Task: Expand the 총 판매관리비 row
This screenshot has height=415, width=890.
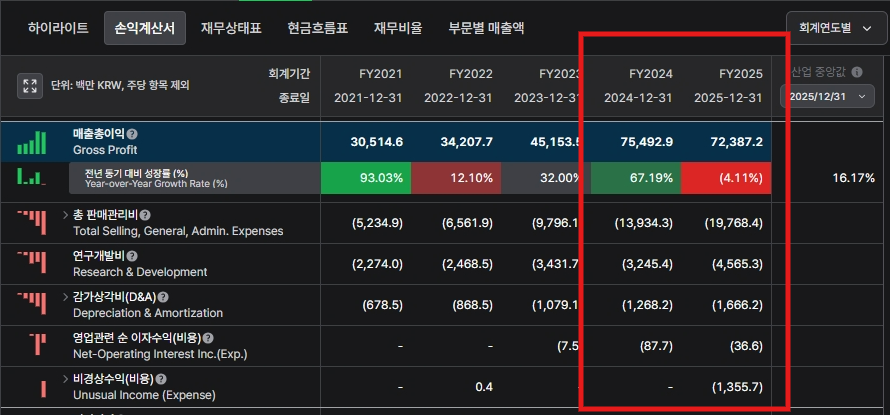Action: 65,215
